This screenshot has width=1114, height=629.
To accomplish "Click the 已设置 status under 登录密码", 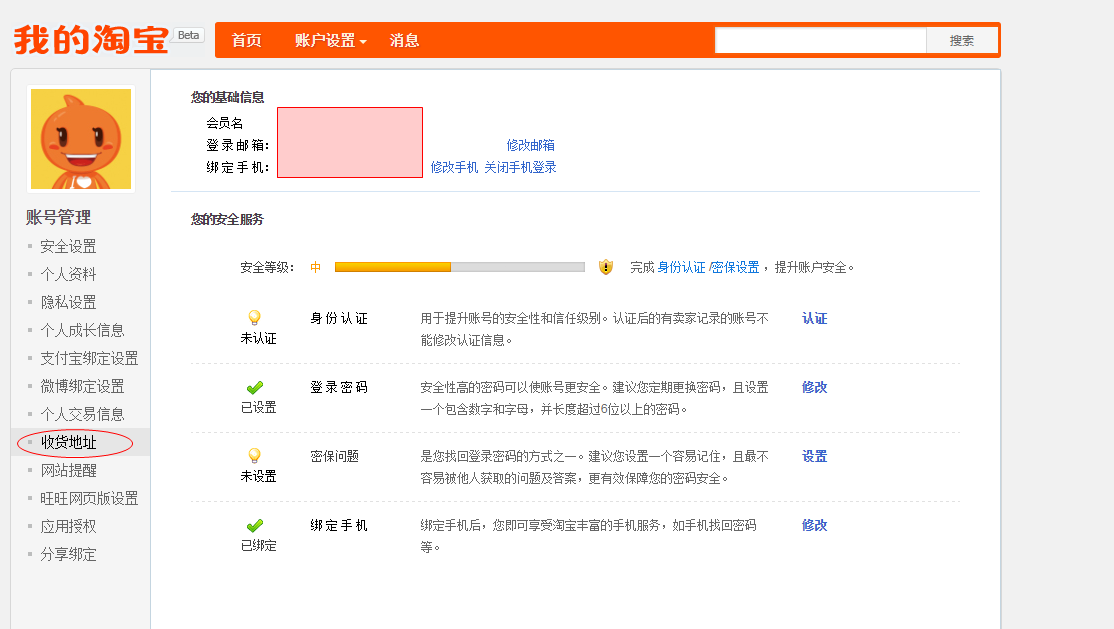I will point(258,407).
